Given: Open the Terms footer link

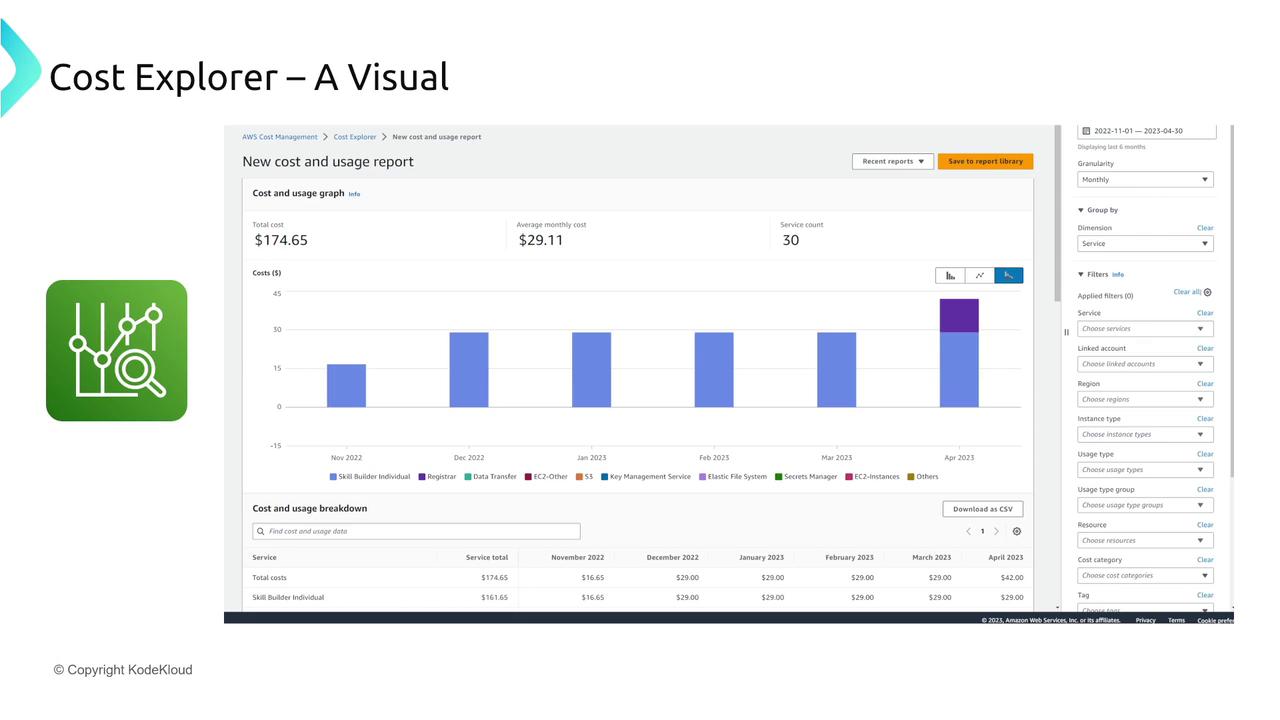Looking at the screenshot, I should tap(1177, 620).
